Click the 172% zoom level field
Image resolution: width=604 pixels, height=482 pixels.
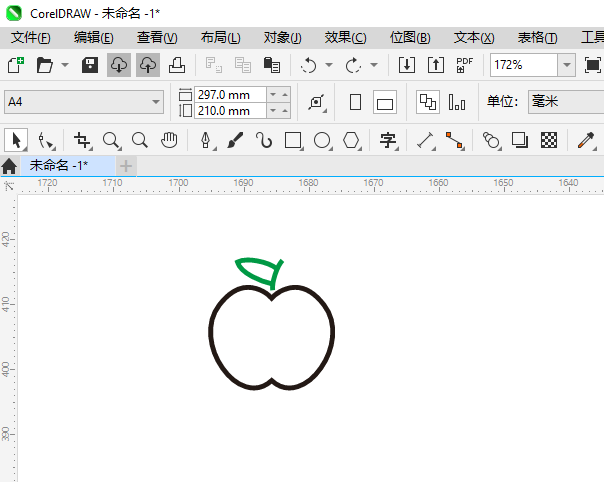pyautogui.click(x=524, y=65)
